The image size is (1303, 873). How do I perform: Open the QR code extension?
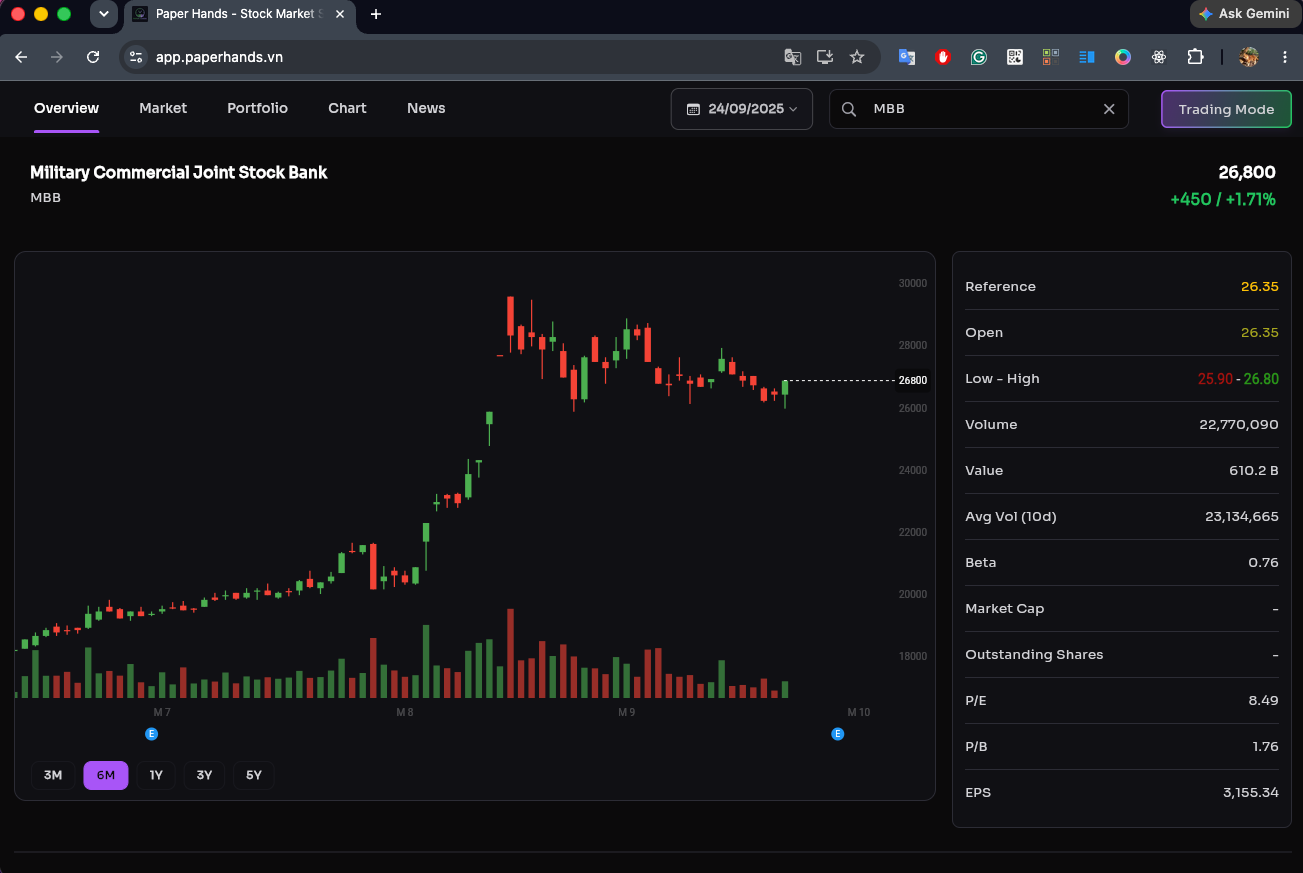click(1015, 57)
